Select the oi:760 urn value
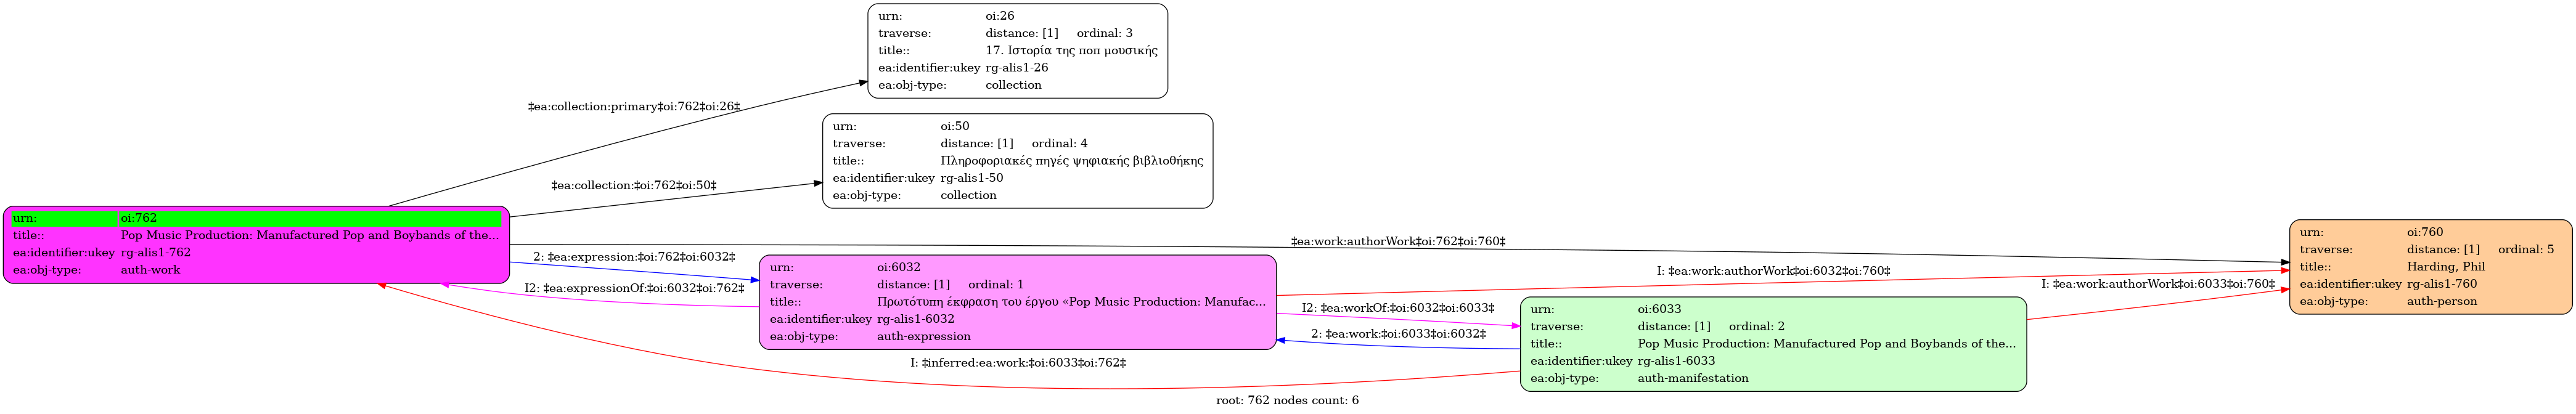The image size is (2576, 414). [x=2425, y=232]
